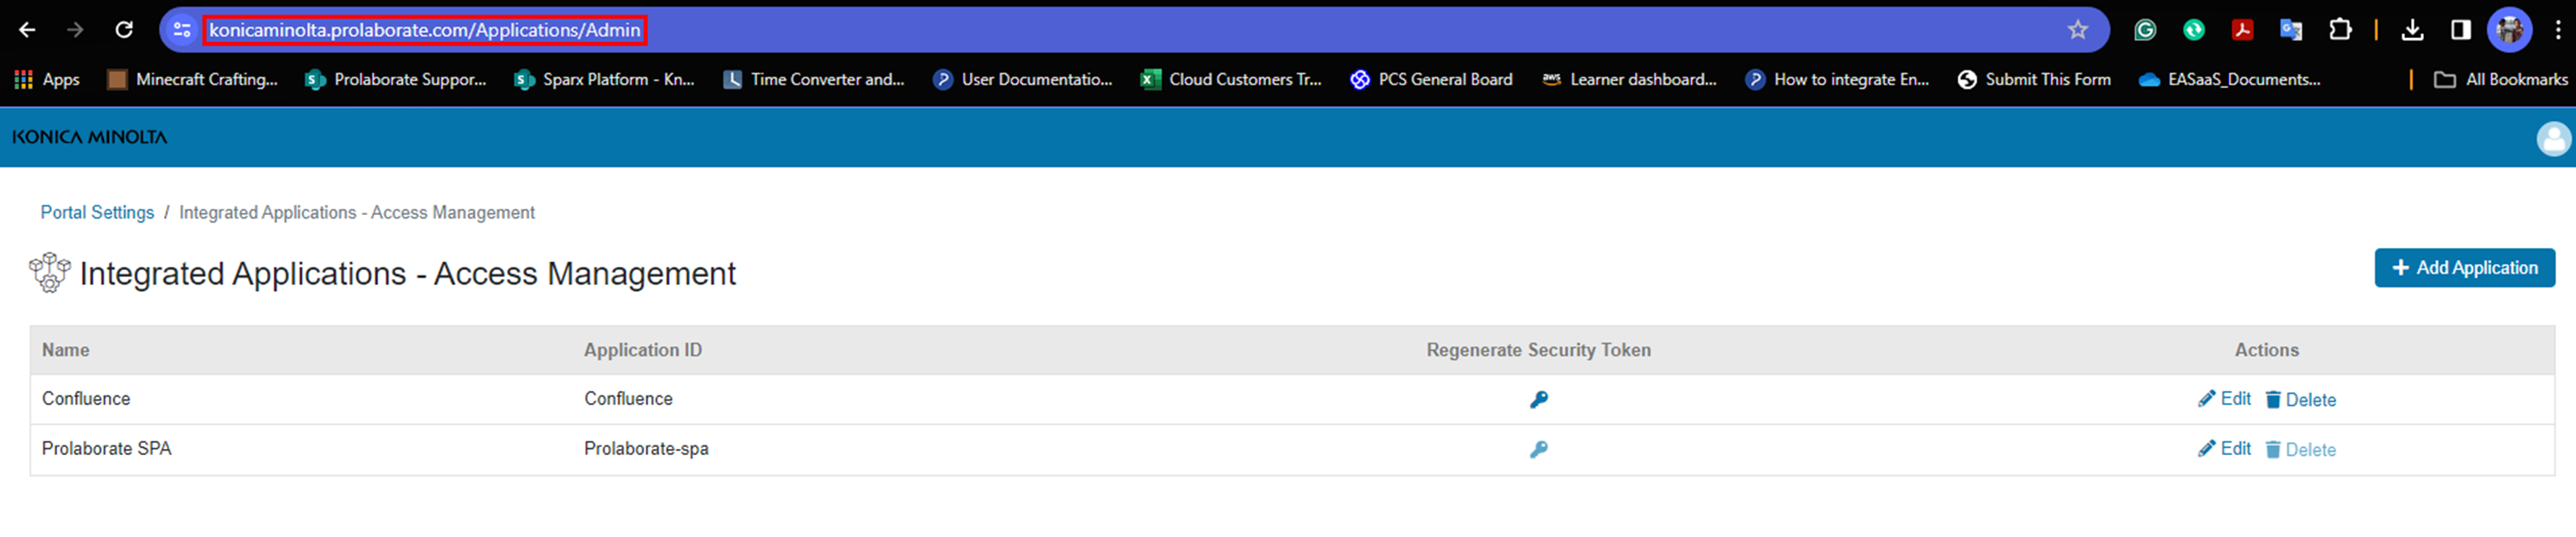The height and width of the screenshot is (537, 2576).
Task: Open the Google Translate extension icon
Action: [x=2291, y=30]
